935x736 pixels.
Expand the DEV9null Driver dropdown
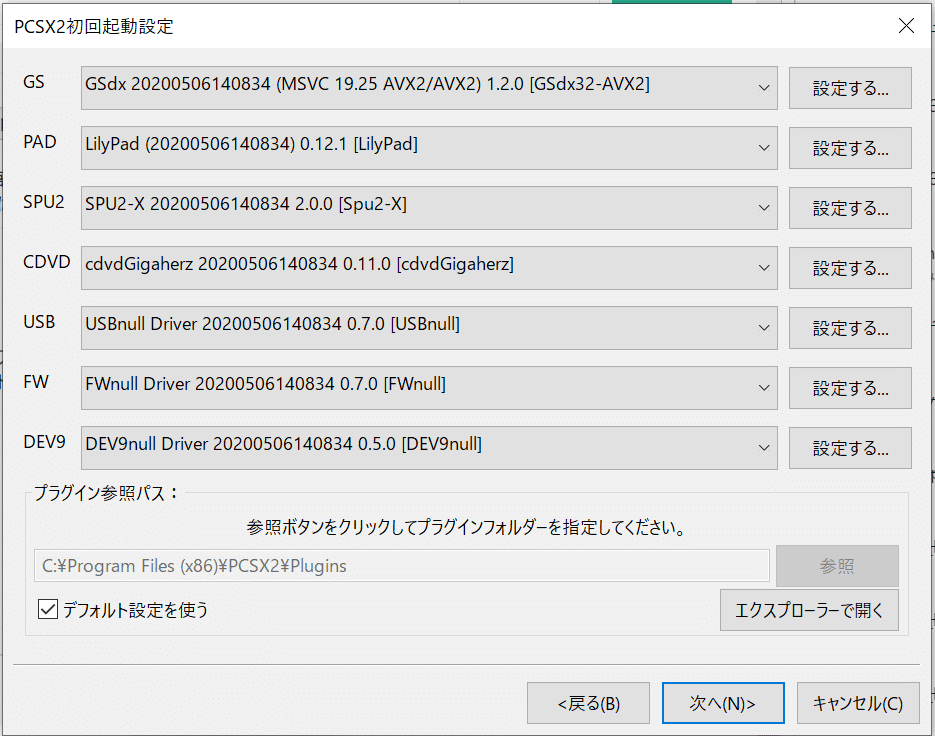[429, 448]
